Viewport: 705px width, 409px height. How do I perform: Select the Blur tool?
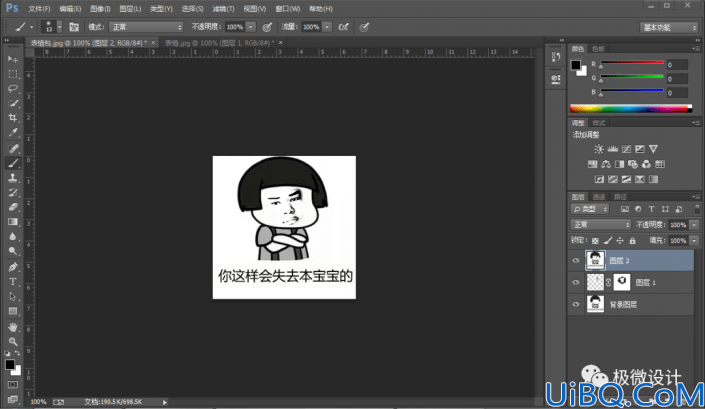tap(13, 236)
